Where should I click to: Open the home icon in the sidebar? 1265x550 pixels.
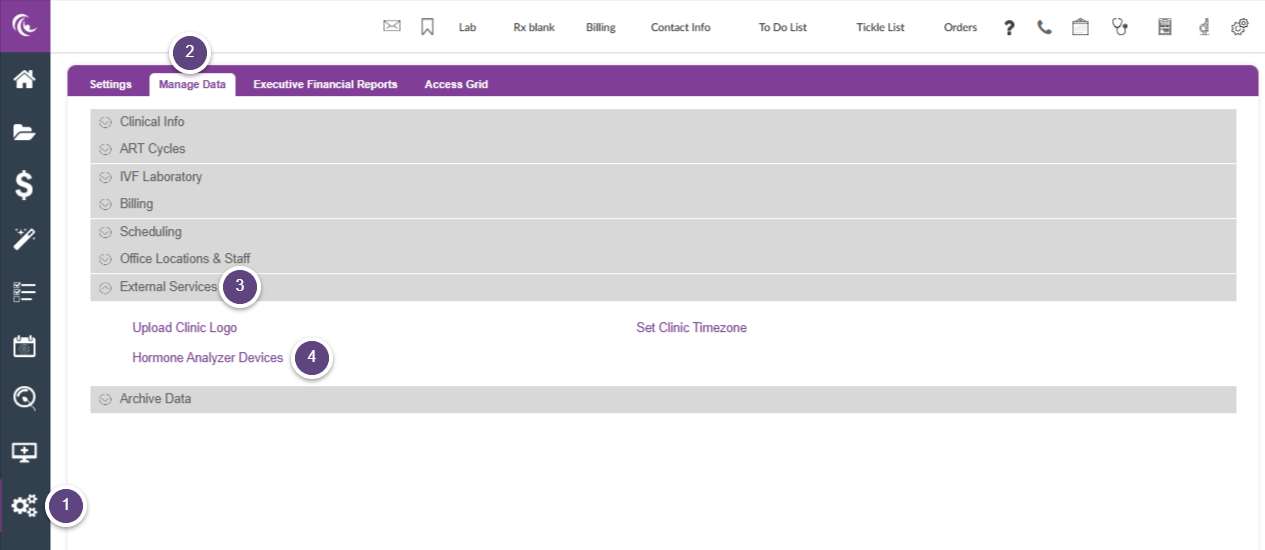[x=24, y=79]
